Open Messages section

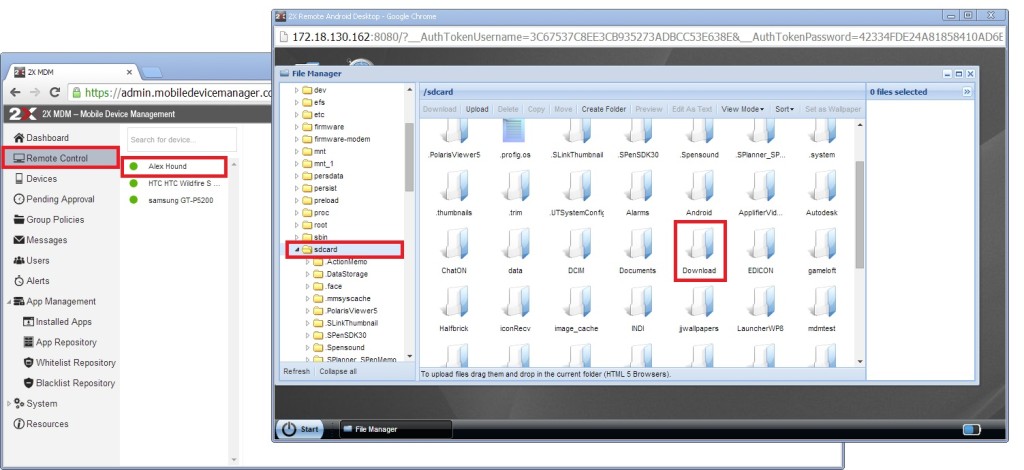click(40, 240)
